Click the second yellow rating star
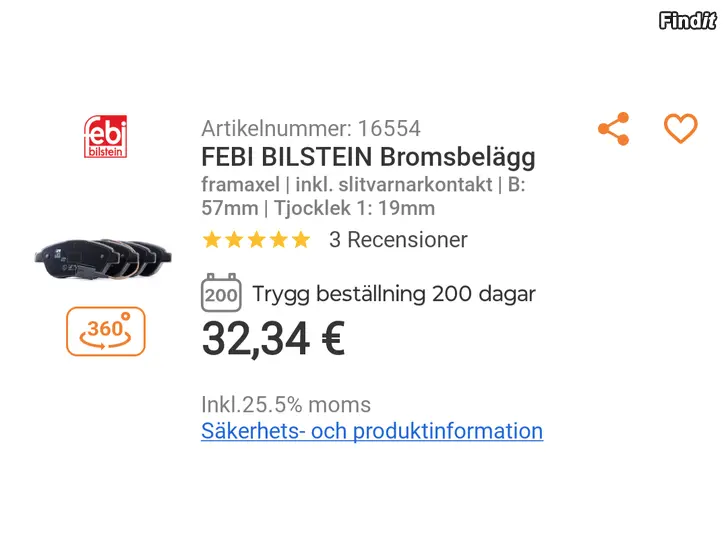This screenshot has width=728, height=546. click(234, 240)
